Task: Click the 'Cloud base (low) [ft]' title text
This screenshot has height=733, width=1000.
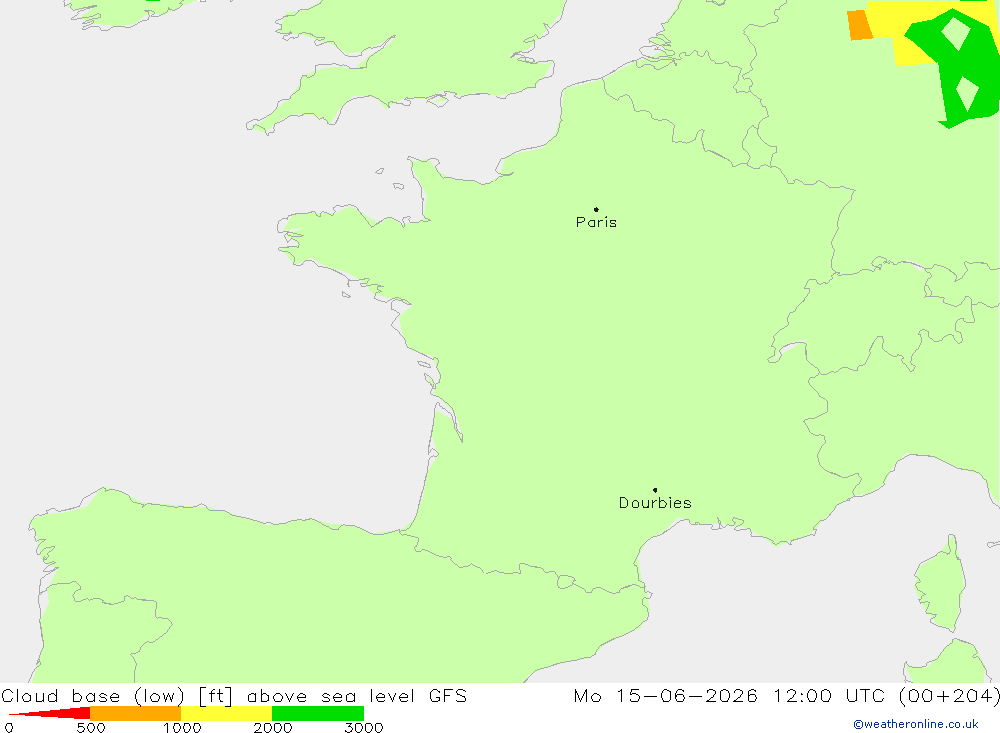Action: coord(117,696)
